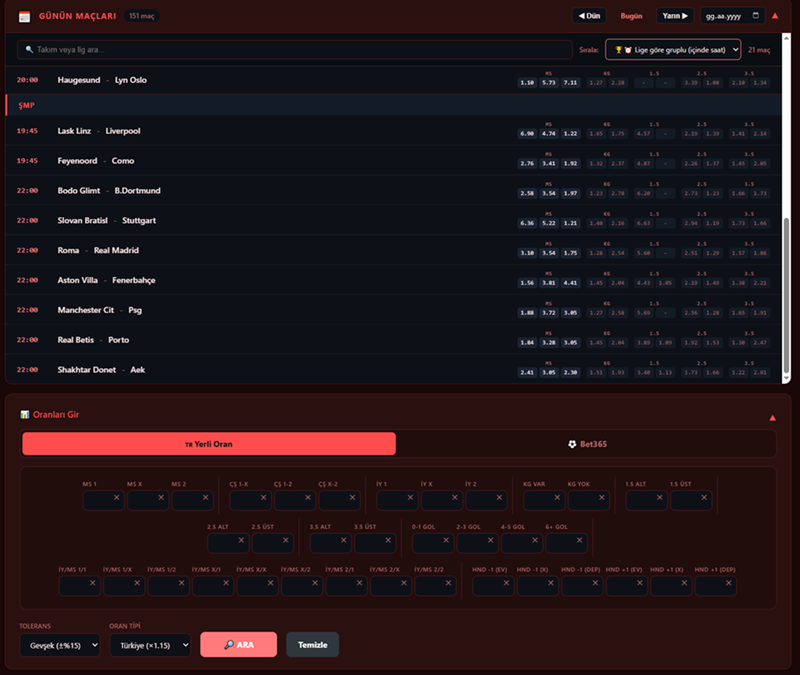
Task: Select the Haugesund - Lyn Oslo match row
Action: point(393,80)
